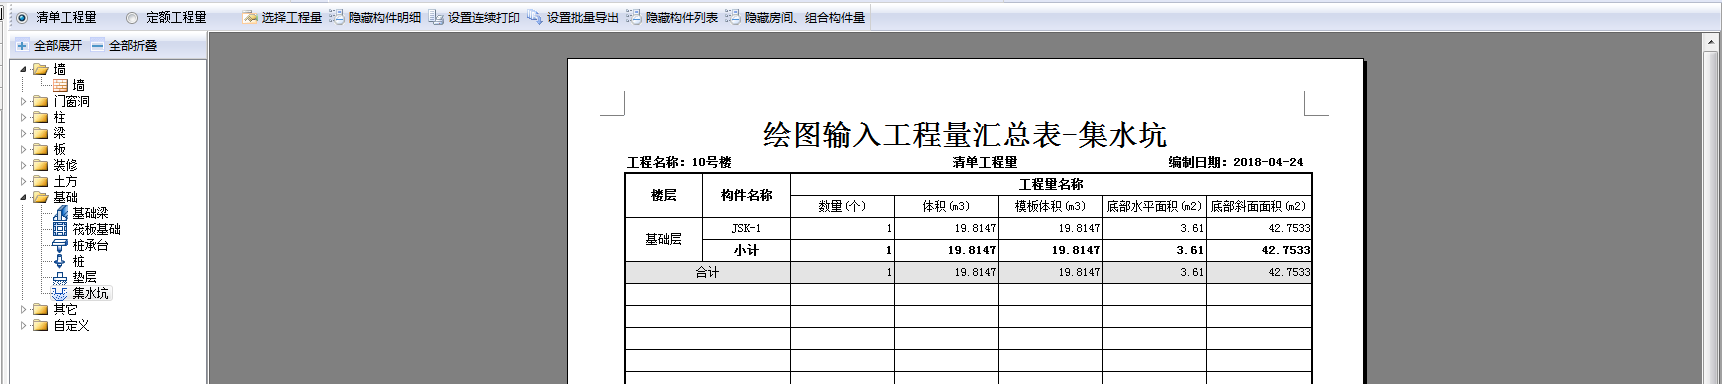
Task: Select 垫层 in the tree
Action: [x=84, y=277]
